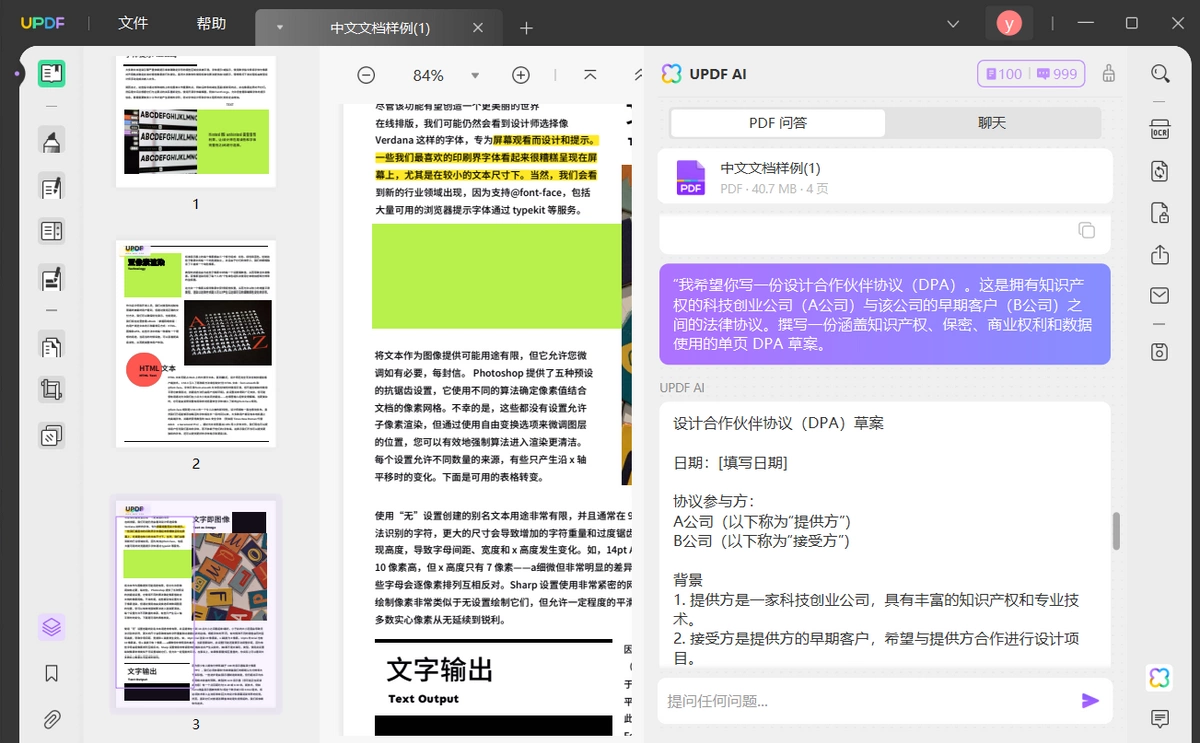Screen dimensions: 1200x743
Task: Click the 'Text Output' subtitle in document
Action: [x=424, y=699]
